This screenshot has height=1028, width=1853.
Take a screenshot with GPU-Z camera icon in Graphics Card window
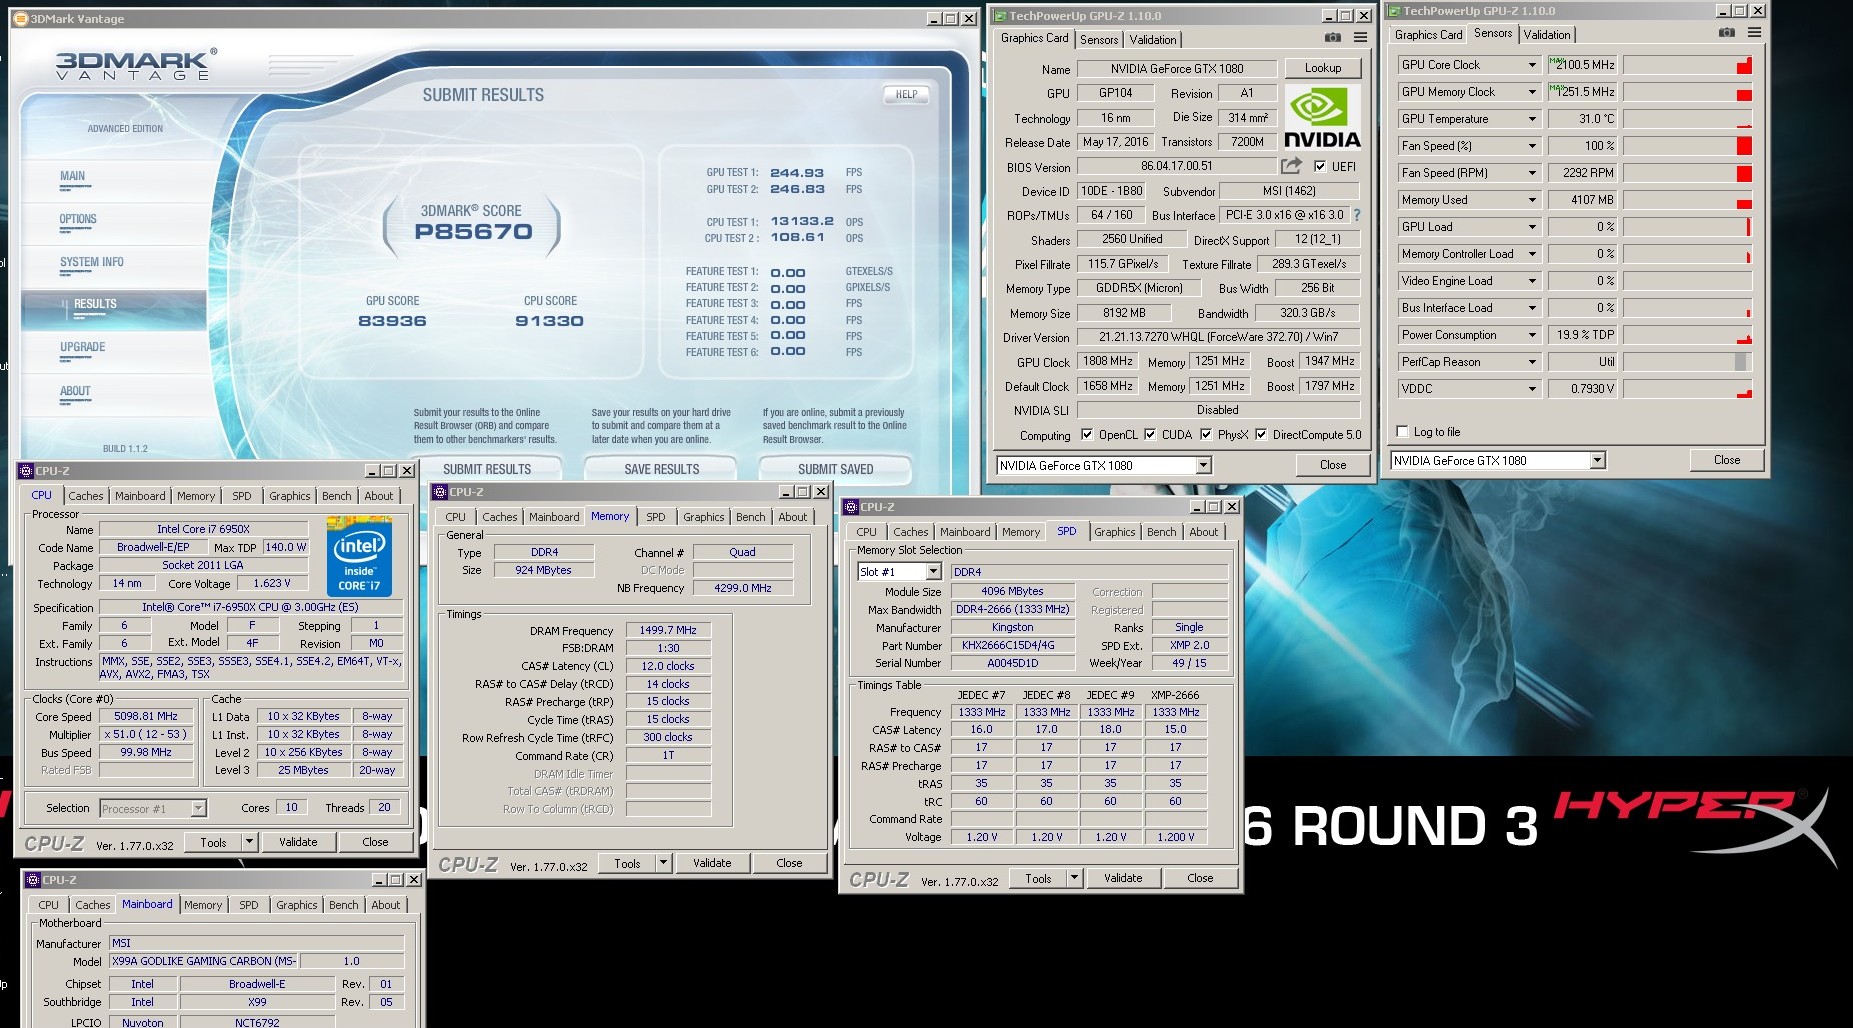[x=1333, y=38]
